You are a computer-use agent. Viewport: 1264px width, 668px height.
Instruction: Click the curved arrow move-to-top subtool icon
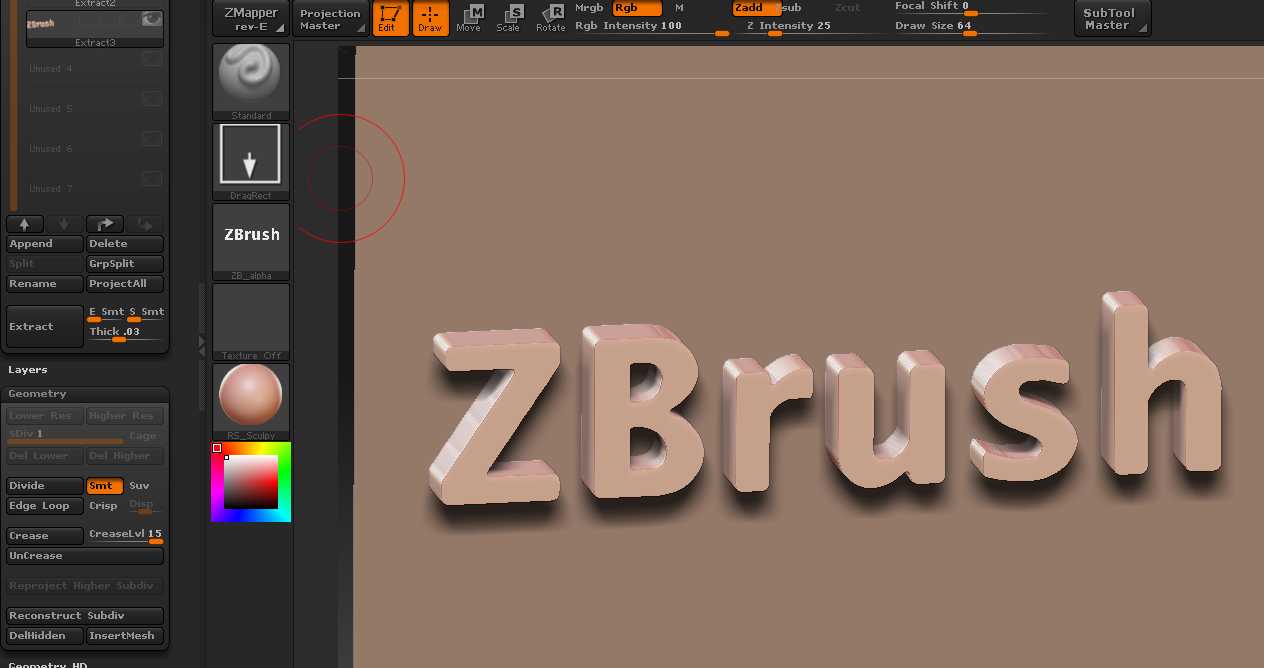pyautogui.click(x=104, y=225)
